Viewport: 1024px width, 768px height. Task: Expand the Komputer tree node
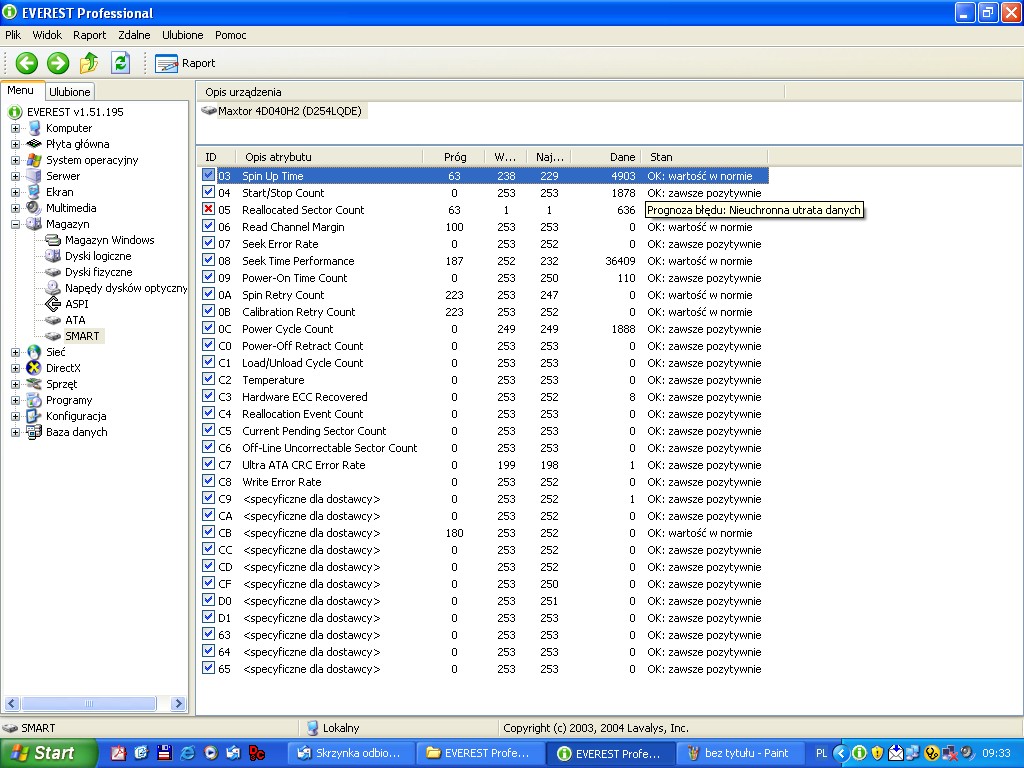coord(16,128)
